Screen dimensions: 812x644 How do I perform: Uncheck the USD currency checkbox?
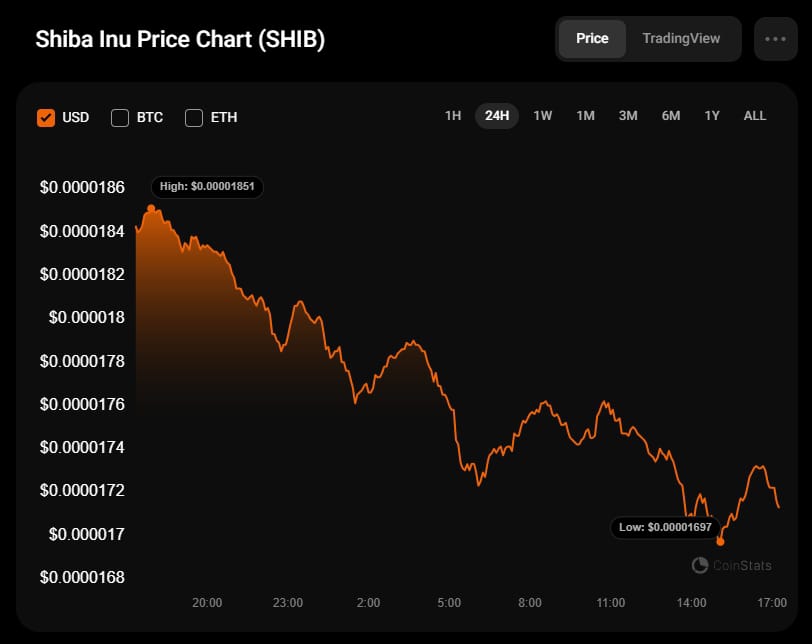point(45,117)
